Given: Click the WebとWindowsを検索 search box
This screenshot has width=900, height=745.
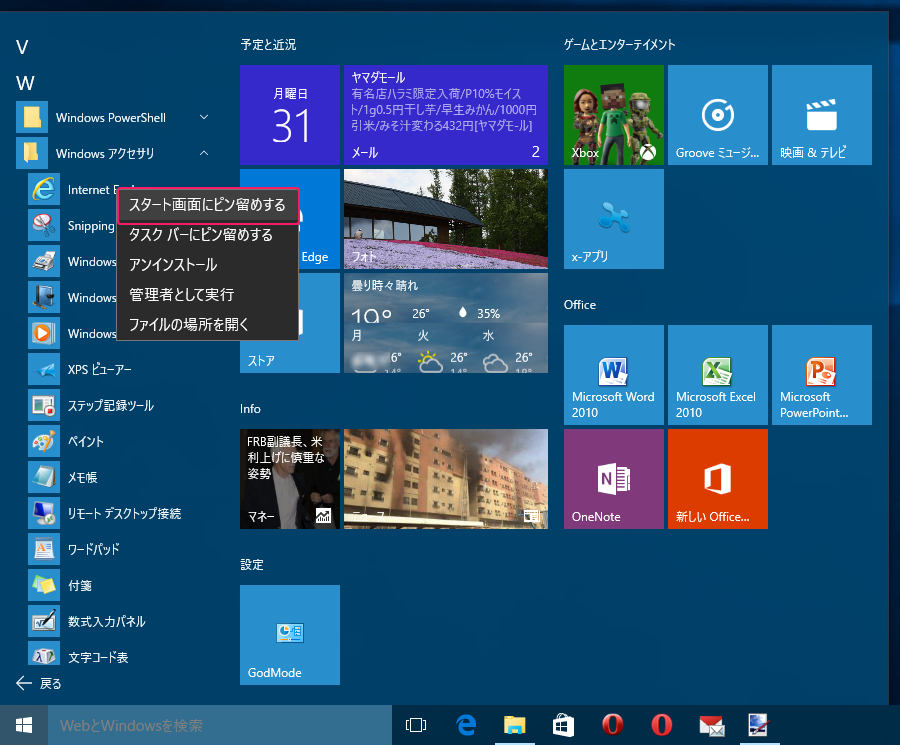Looking at the screenshot, I should click(219, 725).
